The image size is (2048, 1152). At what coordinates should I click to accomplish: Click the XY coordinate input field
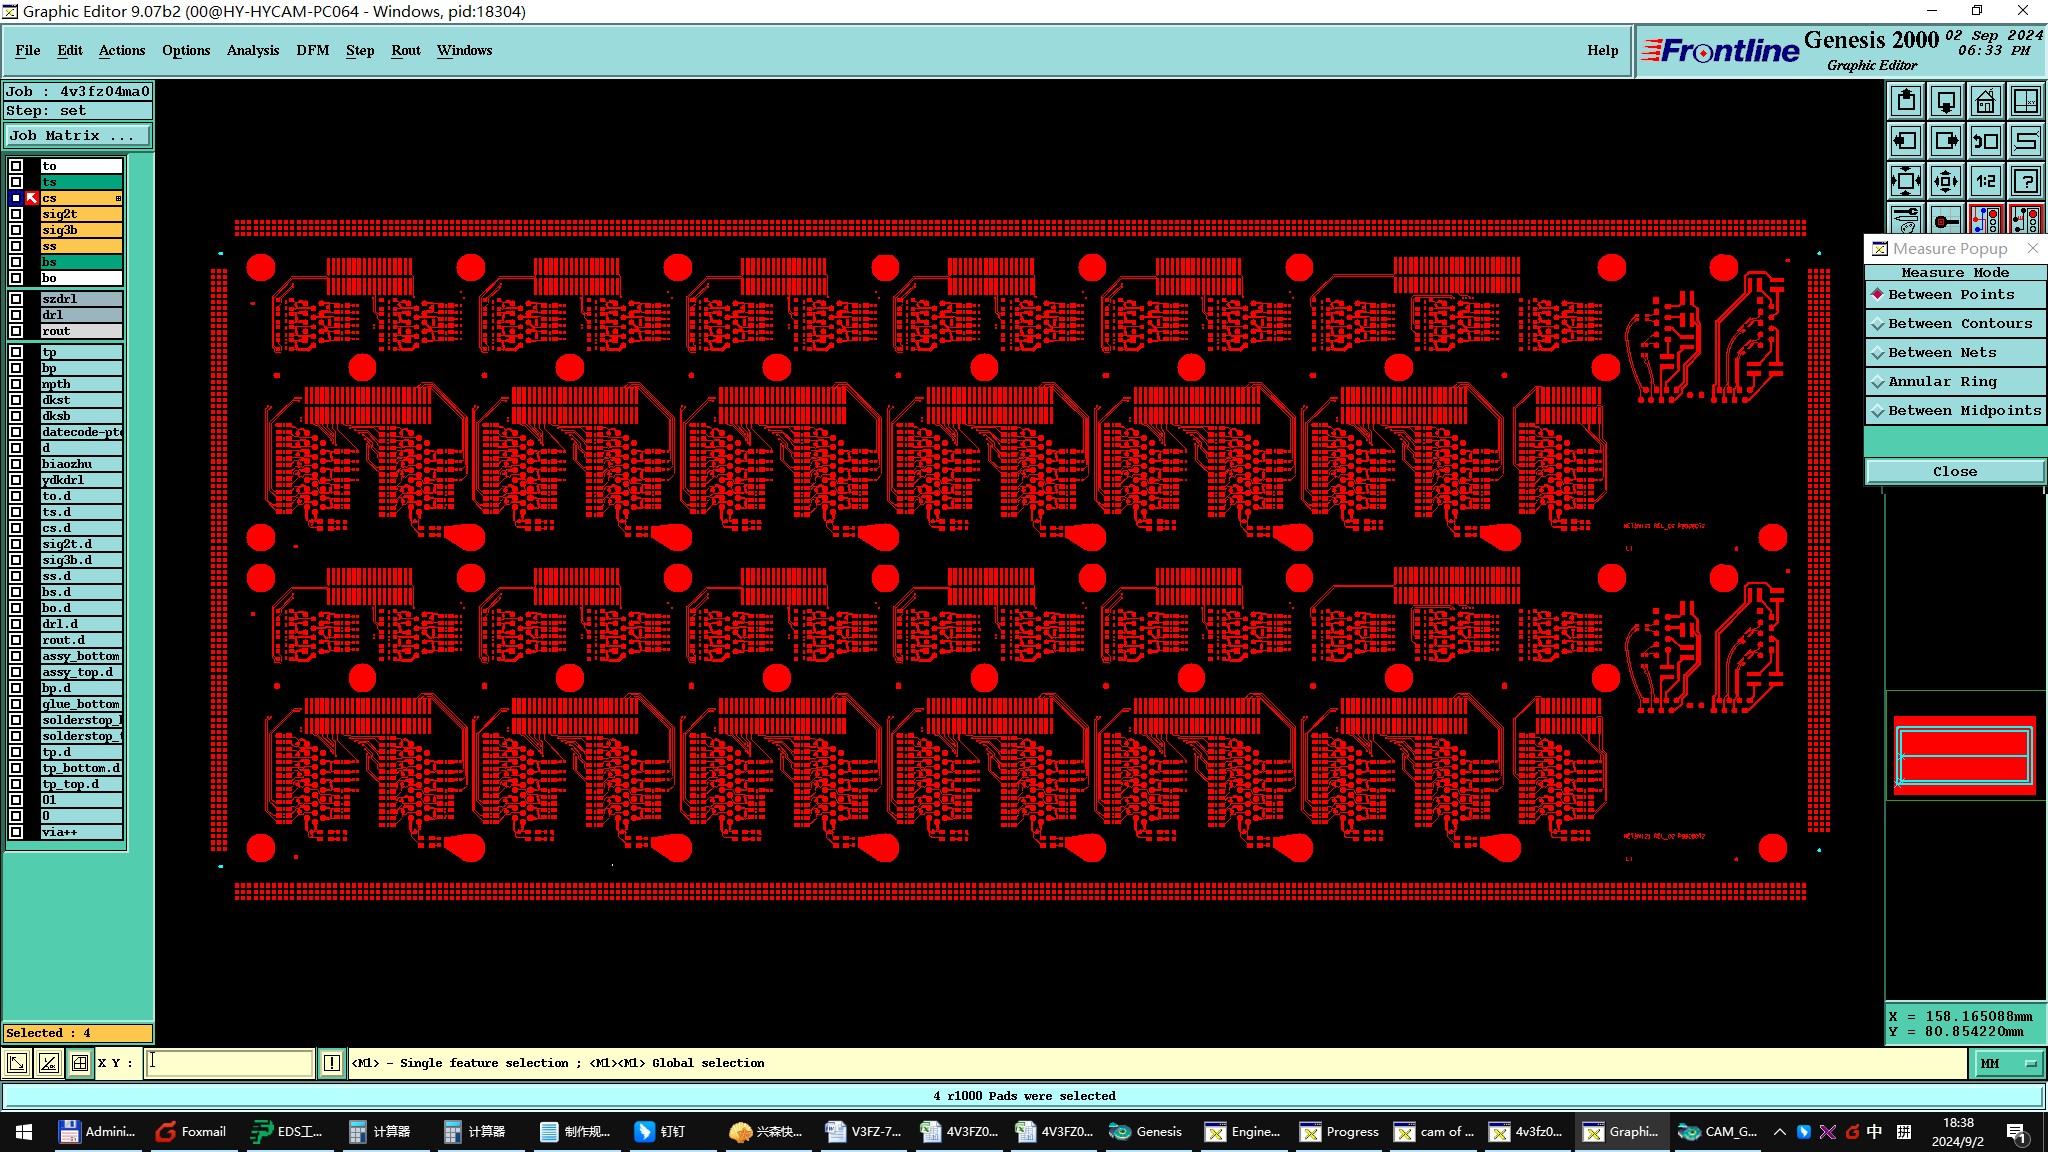pyautogui.click(x=230, y=1063)
